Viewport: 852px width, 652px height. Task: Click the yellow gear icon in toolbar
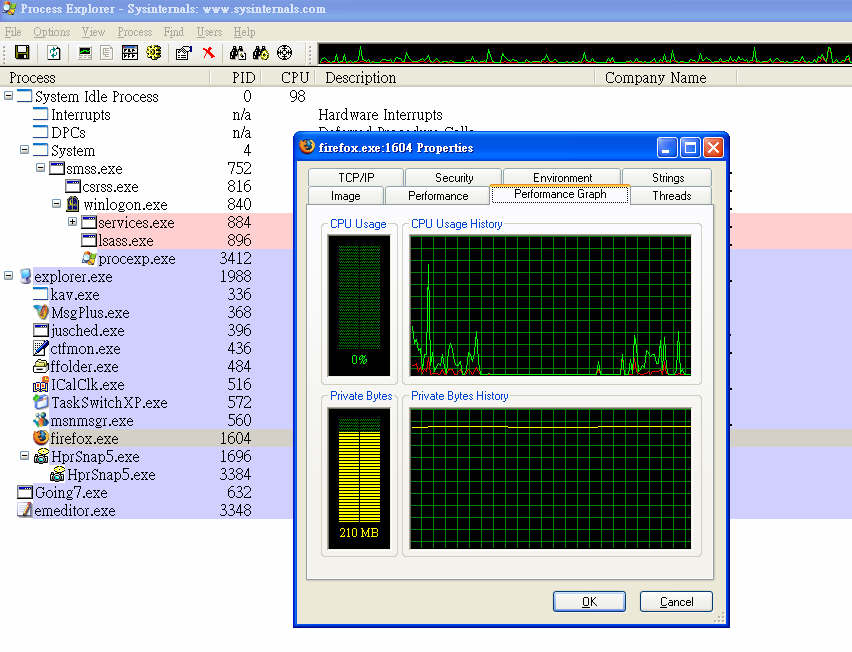tap(153, 53)
